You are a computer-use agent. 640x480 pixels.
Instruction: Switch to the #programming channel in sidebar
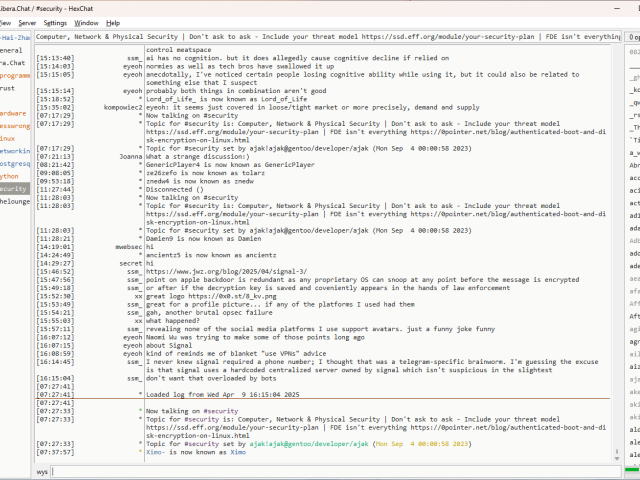click(15, 76)
